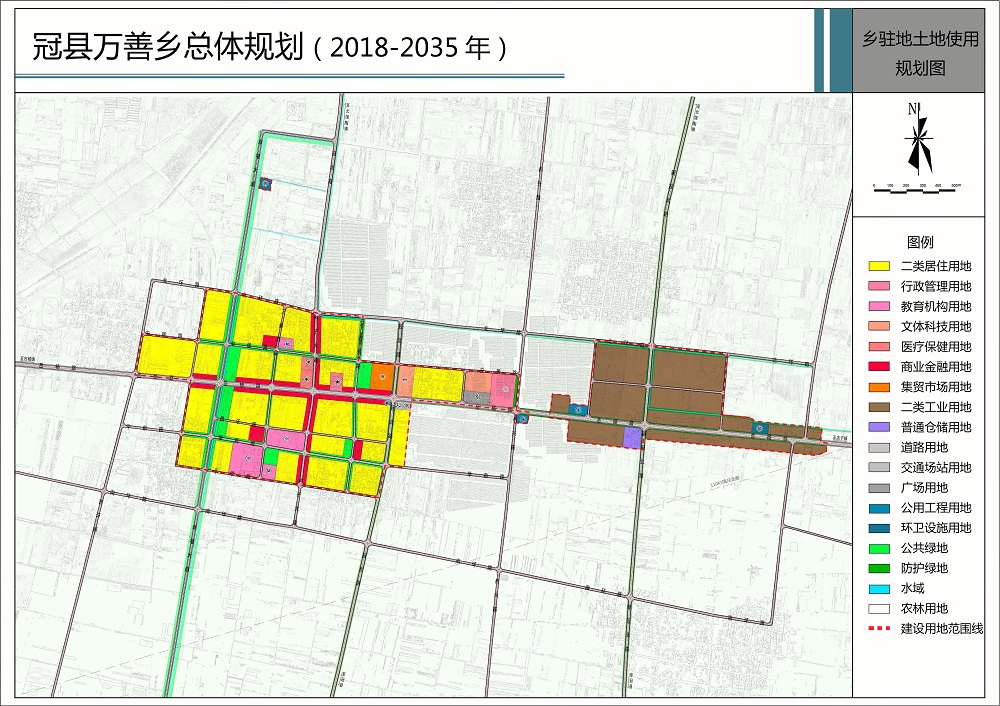
Task: Pick the purple 普通仓储用地 legend swatch
Action: [879, 427]
